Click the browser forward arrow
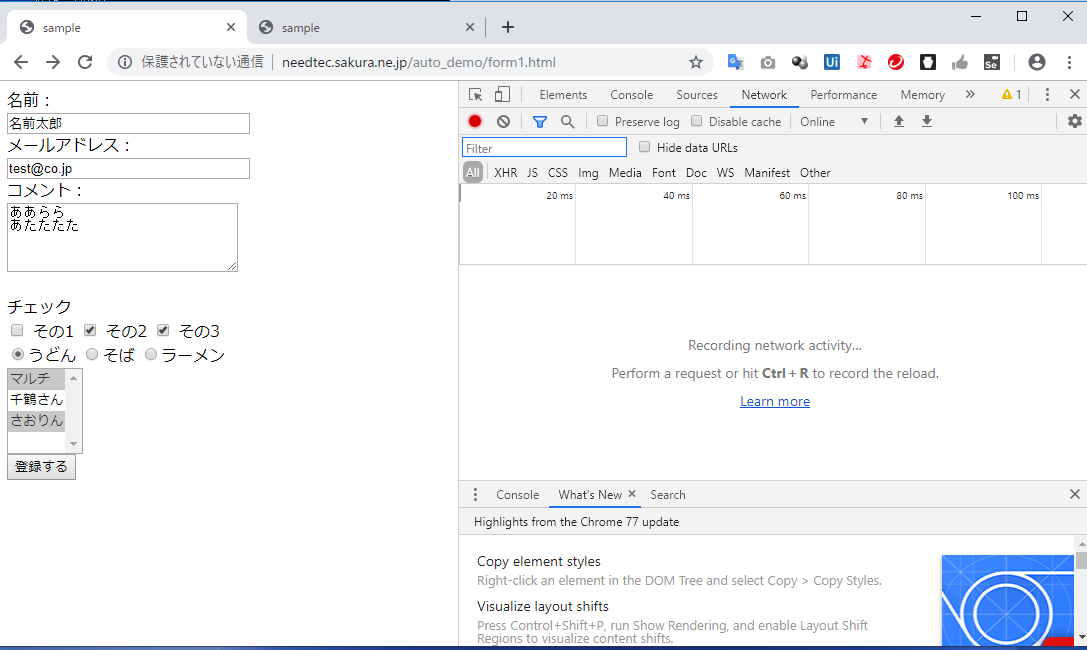 pos(53,62)
